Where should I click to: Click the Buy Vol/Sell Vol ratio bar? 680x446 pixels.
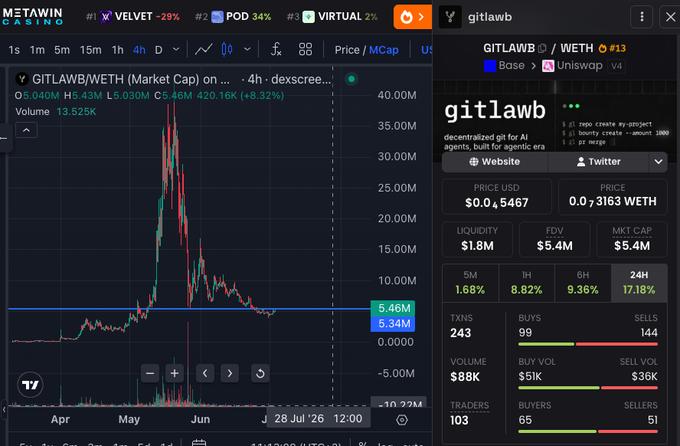coord(588,388)
